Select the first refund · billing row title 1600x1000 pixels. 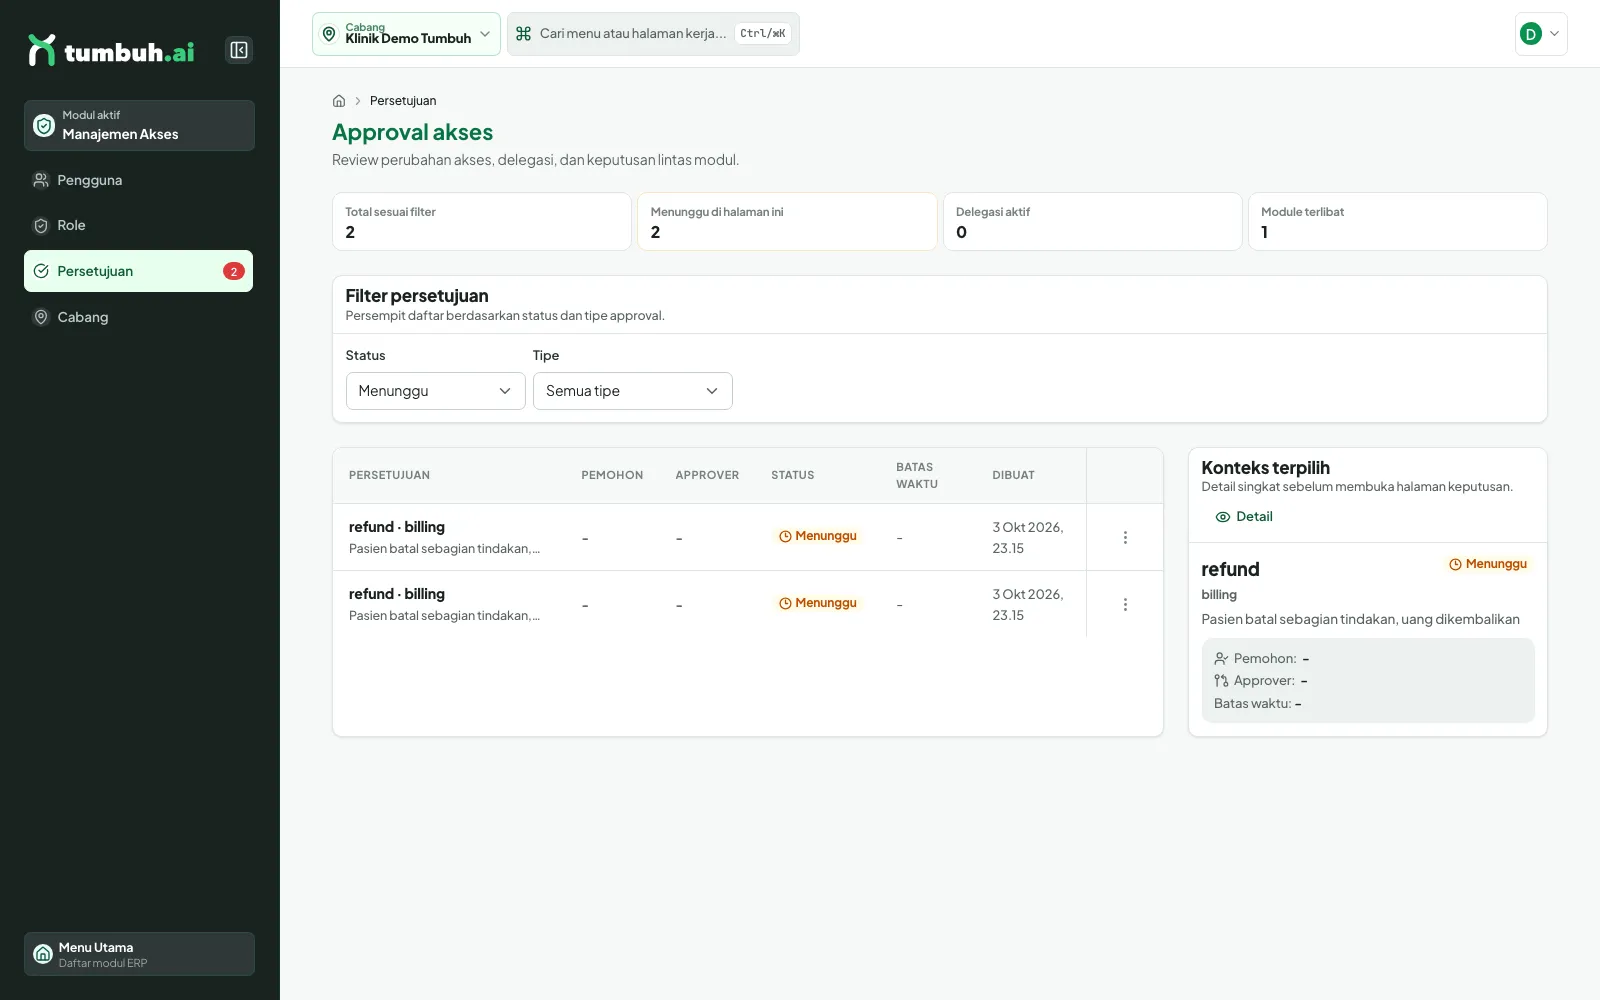pos(397,527)
